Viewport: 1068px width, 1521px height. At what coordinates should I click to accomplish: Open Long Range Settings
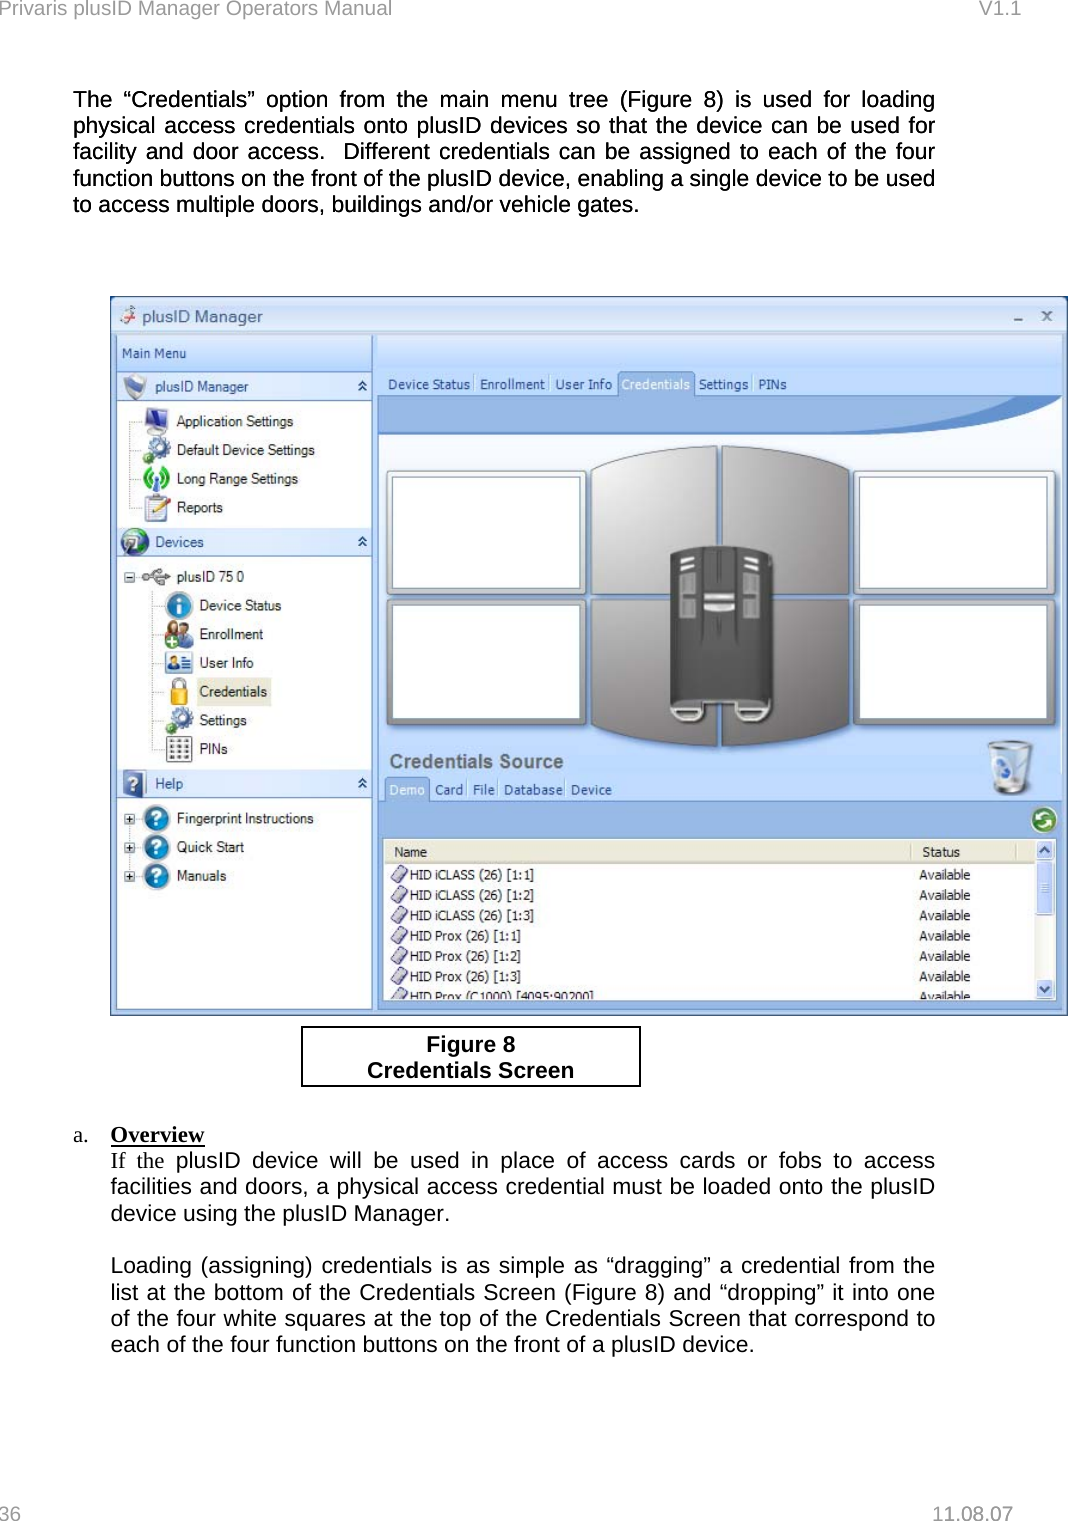[236, 479]
